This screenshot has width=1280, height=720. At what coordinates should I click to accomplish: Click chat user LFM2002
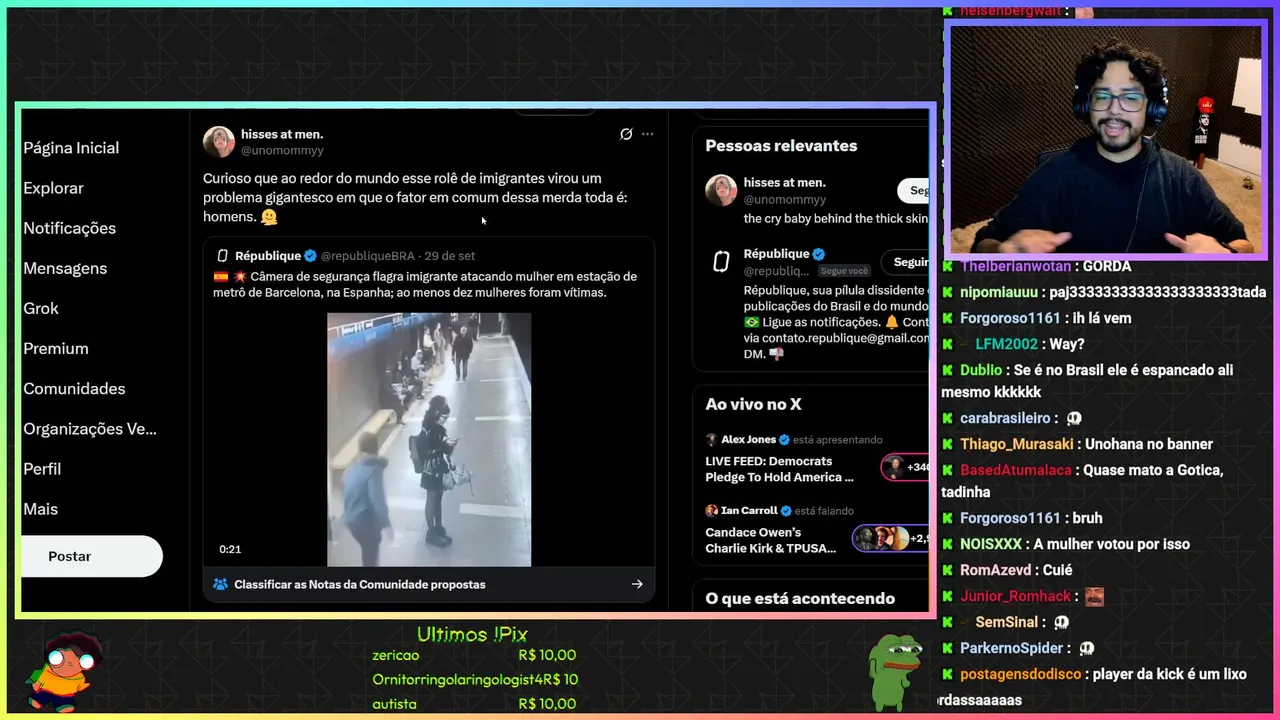pyautogui.click(x=1007, y=344)
